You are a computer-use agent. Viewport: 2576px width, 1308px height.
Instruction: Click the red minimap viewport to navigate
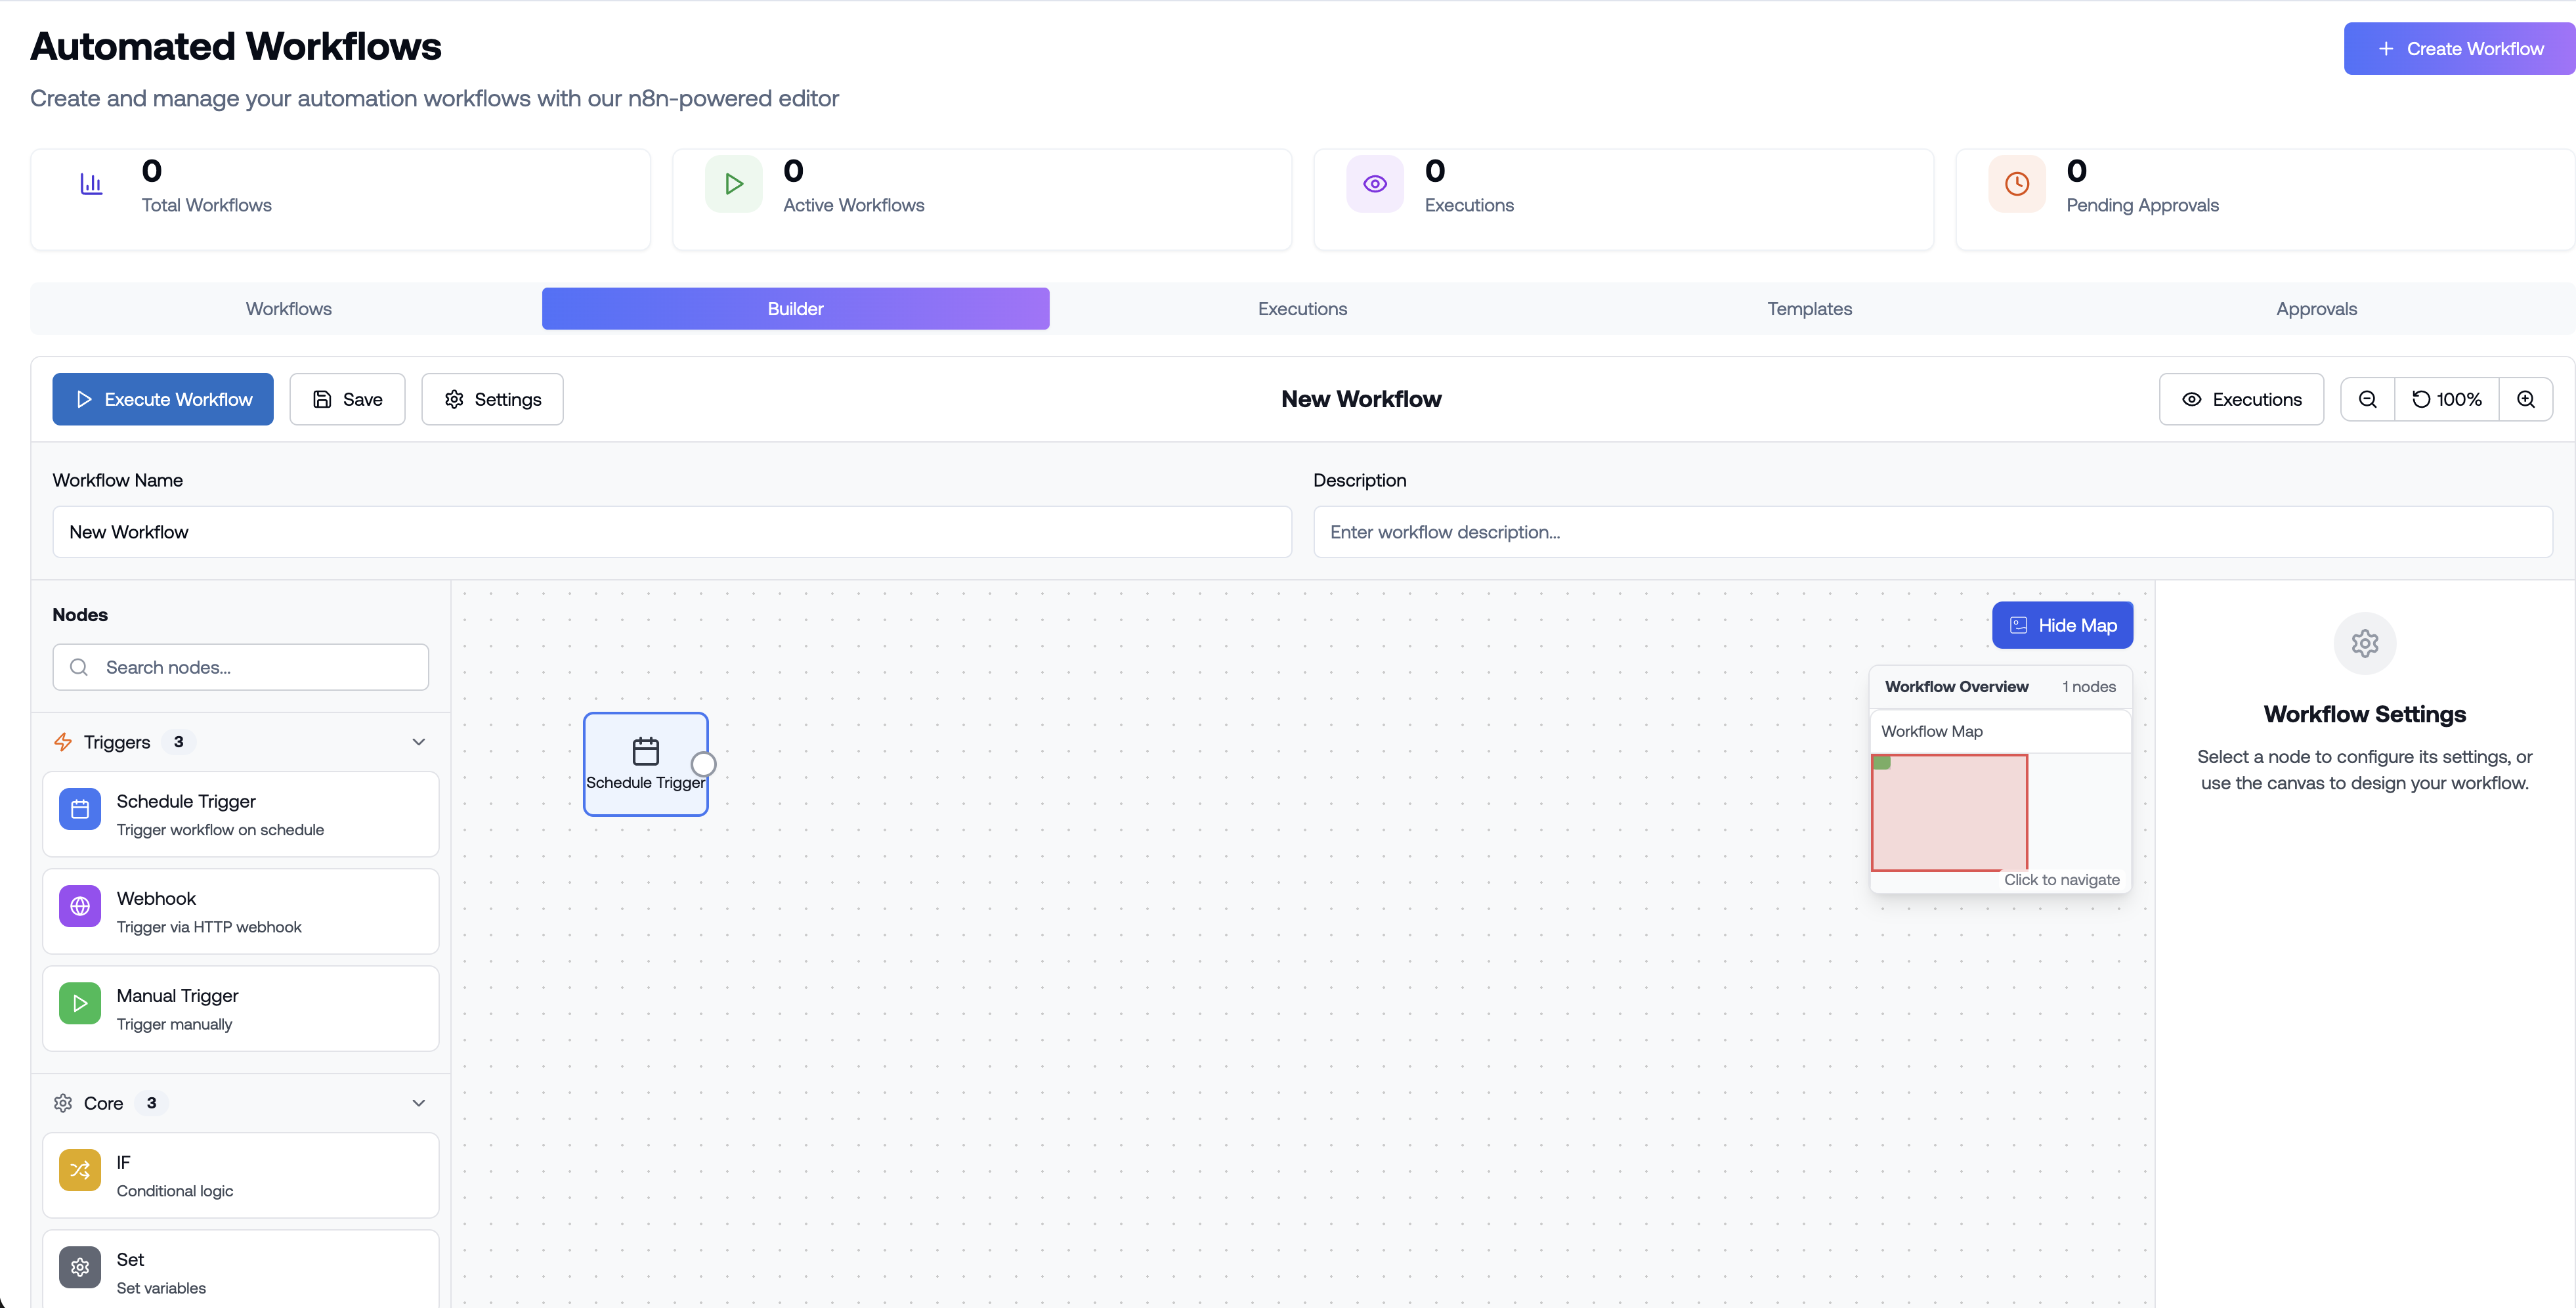tap(1949, 813)
